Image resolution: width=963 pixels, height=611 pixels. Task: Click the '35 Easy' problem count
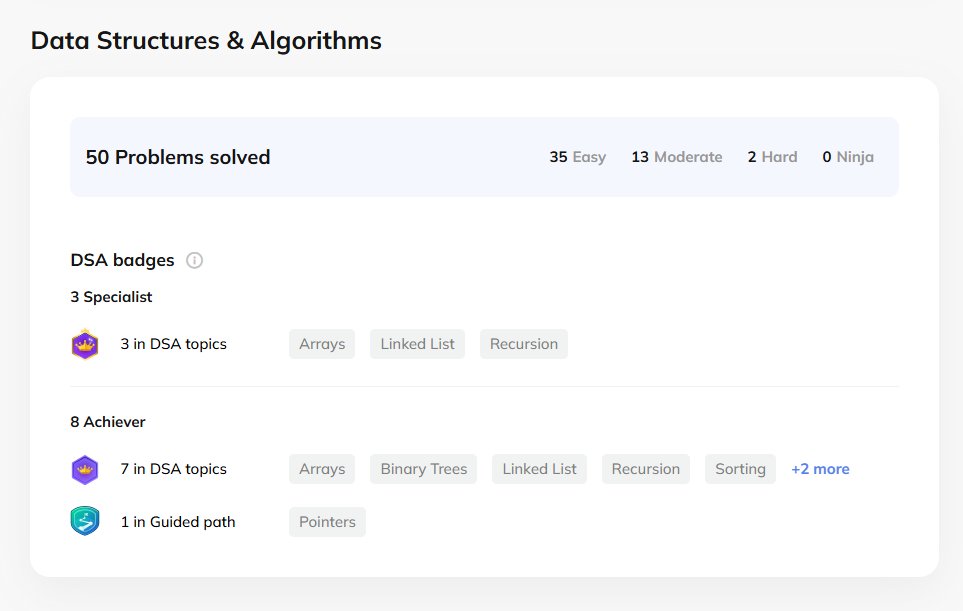[577, 157]
